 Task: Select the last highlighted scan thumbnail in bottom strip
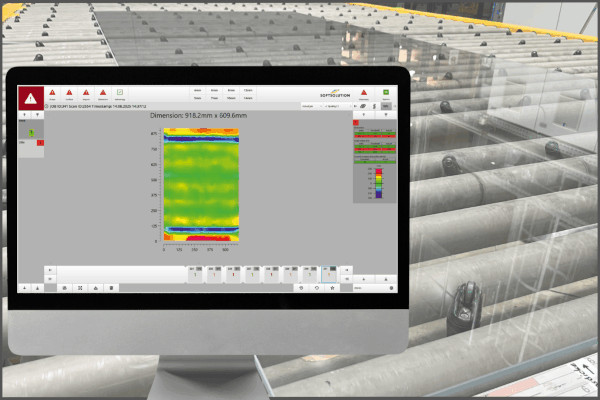(x=330, y=271)
